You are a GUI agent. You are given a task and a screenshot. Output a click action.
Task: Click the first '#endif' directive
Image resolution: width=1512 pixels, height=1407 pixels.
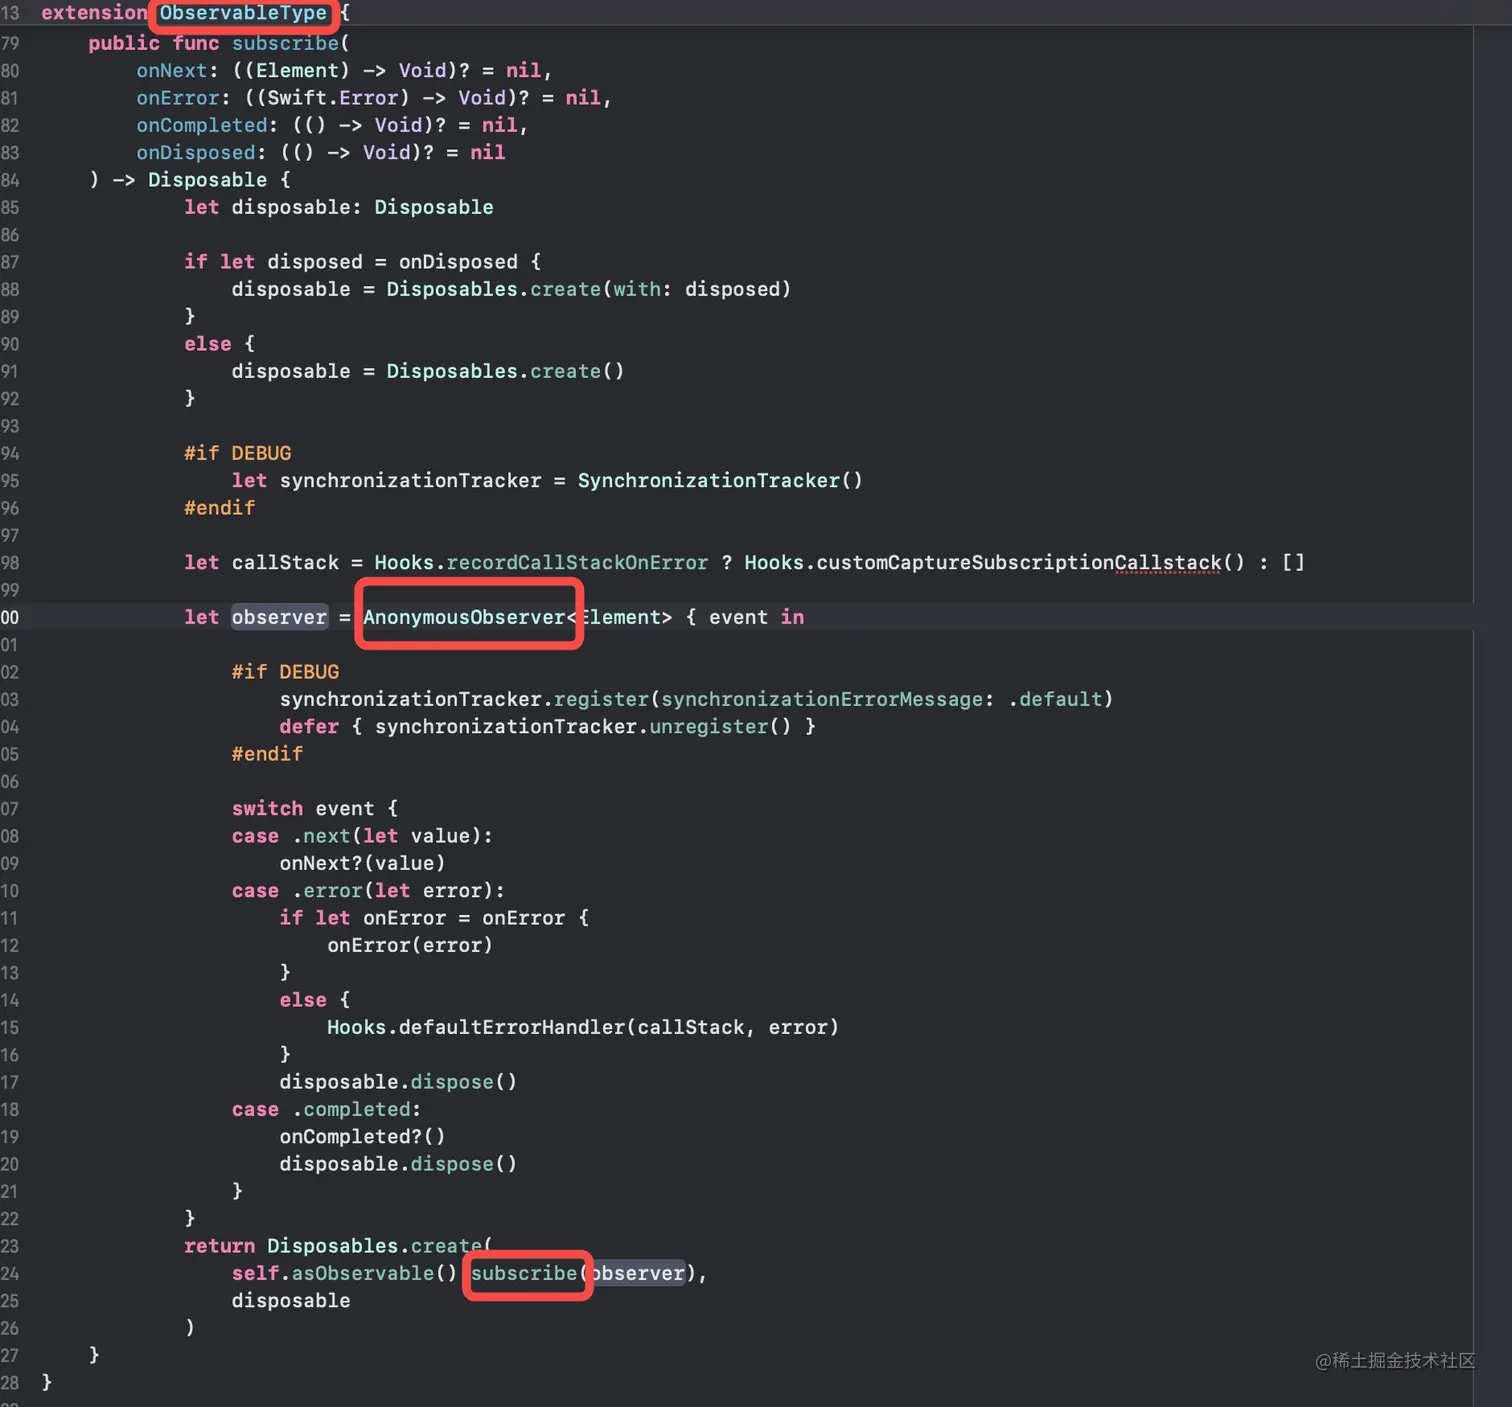220,508
